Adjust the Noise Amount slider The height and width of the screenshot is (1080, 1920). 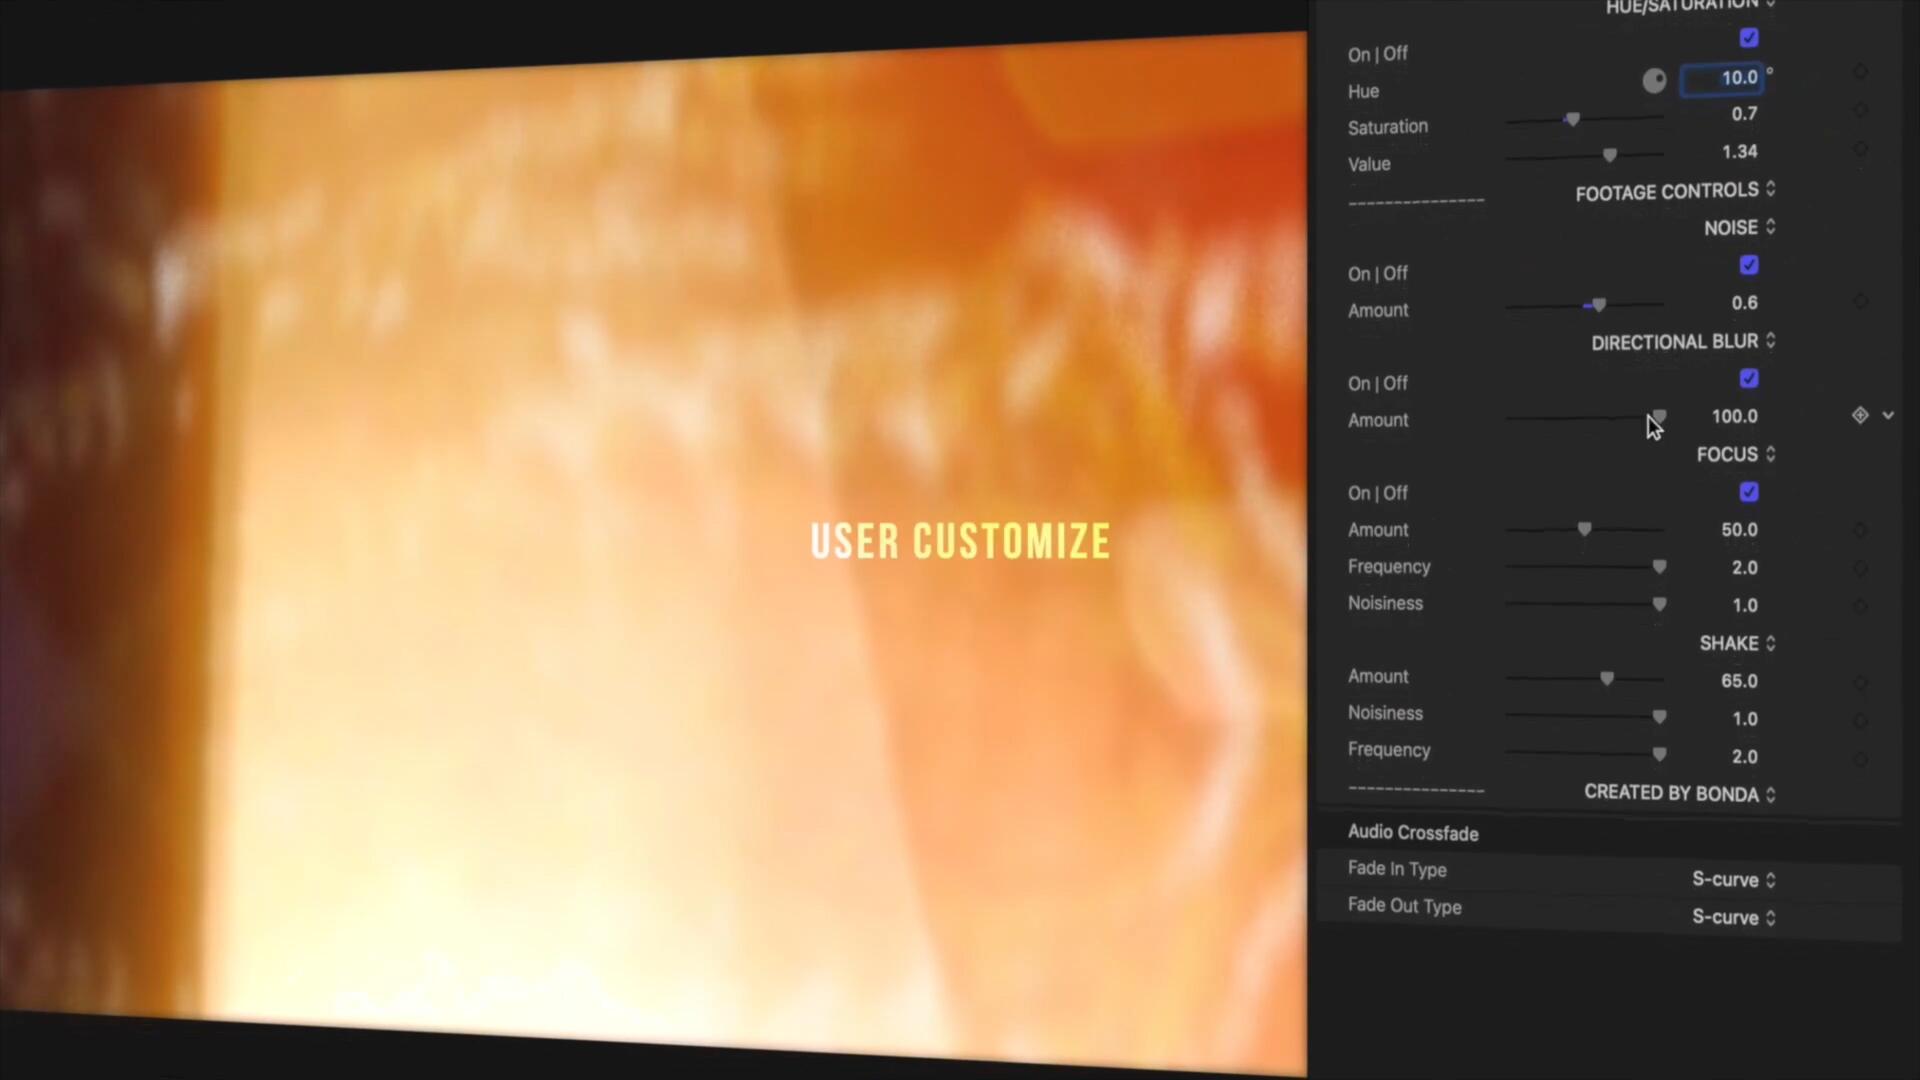[x=1599, y=305]
